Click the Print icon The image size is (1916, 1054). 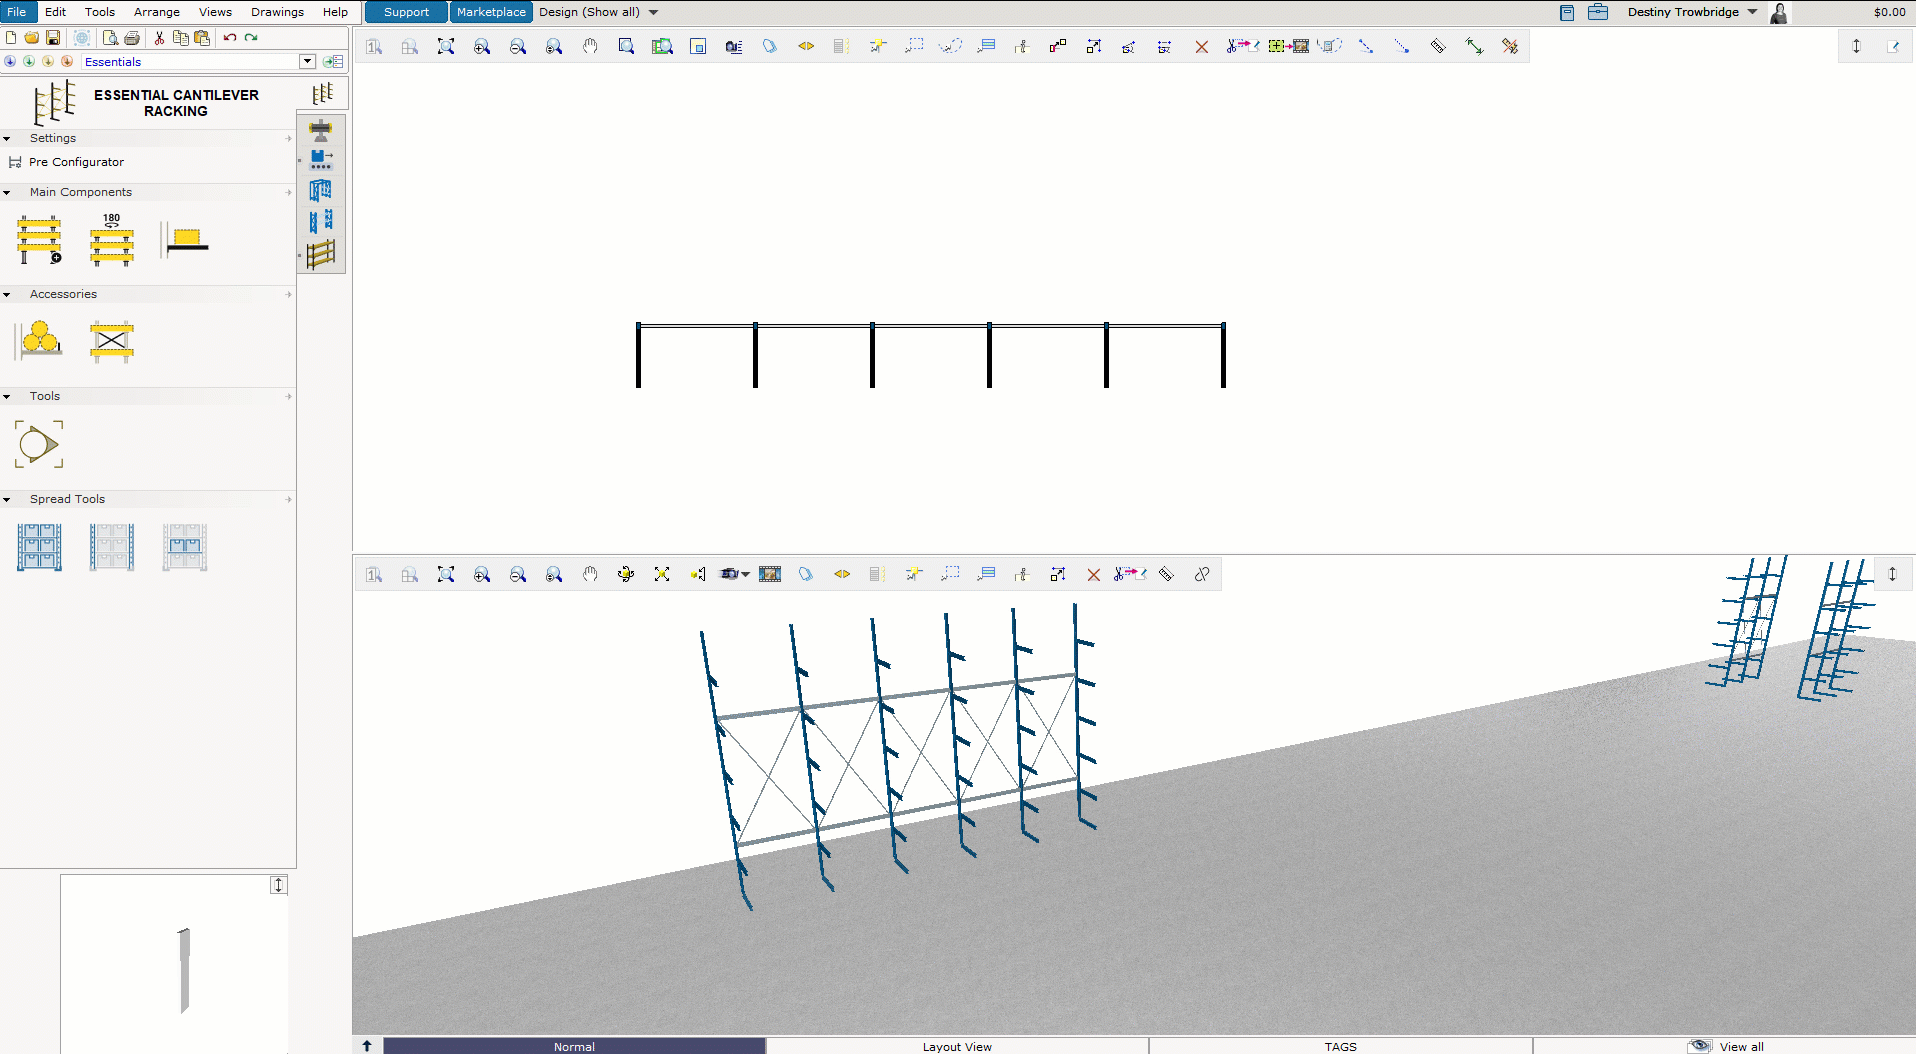(x=132, y=37)
